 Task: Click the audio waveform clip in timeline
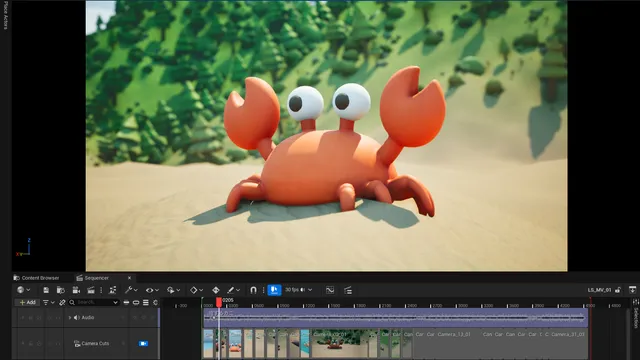395,318
